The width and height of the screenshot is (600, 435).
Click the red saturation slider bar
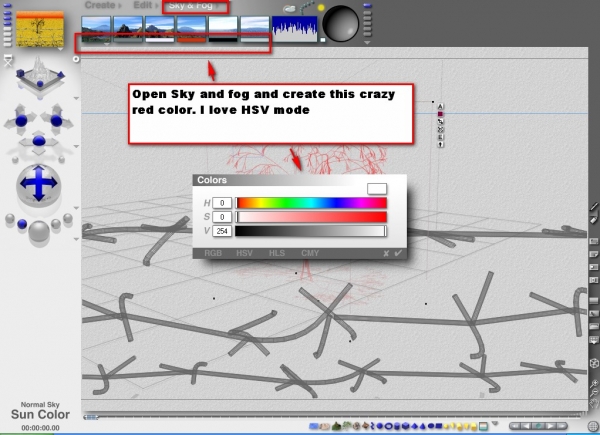(311, 217)
